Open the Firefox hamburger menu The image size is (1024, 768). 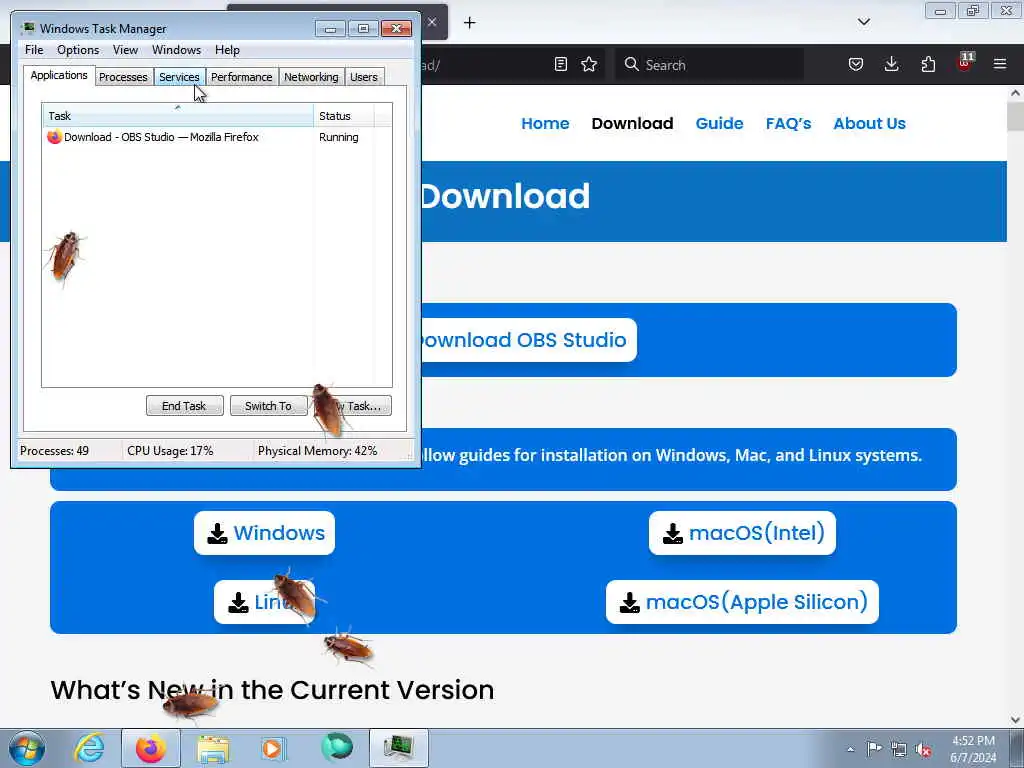tap(1000, 64)
